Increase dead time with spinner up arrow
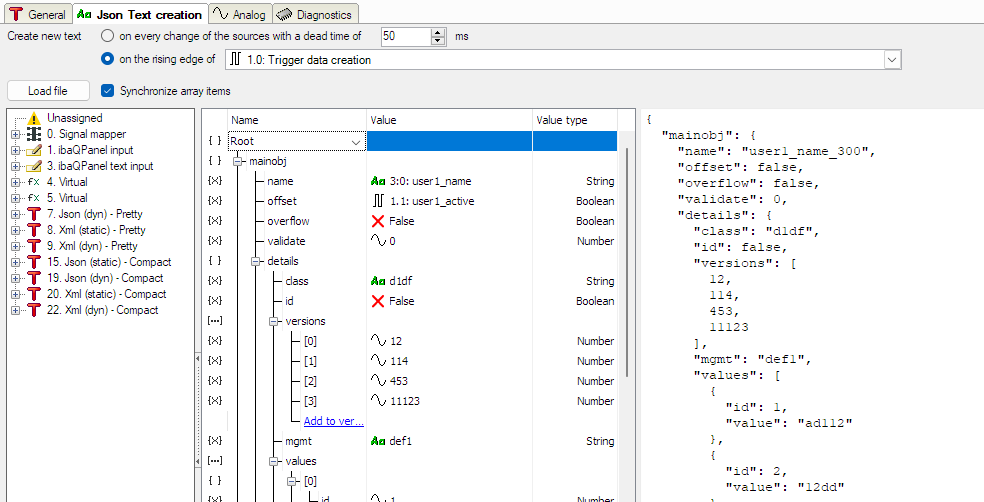The height and width of the screenshot is (502, 984). click(x=438, y=32)
